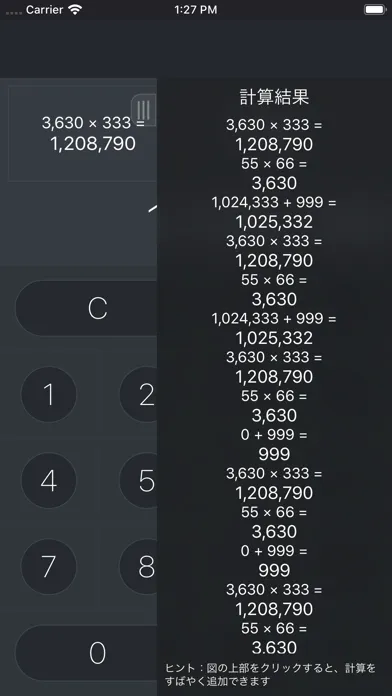392x696 pixels.
Task: Tap the partially hidden 5 key
Action: tap(139, 480)
